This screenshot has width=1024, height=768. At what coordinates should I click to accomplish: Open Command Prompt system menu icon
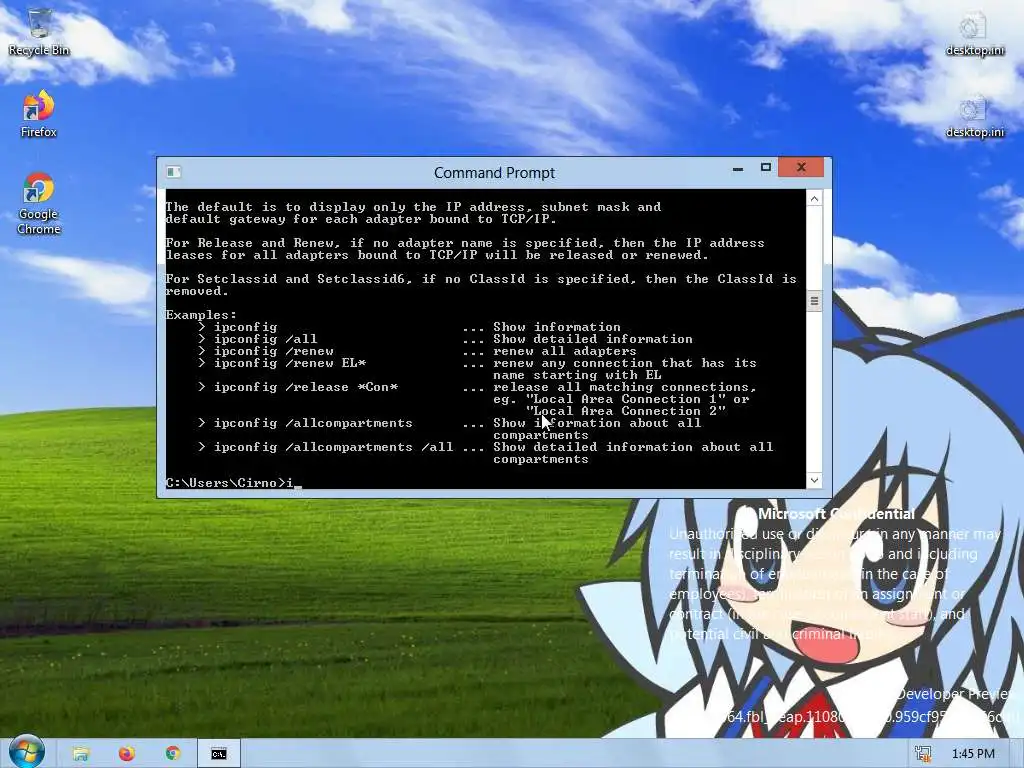click(x=173, y=172)
